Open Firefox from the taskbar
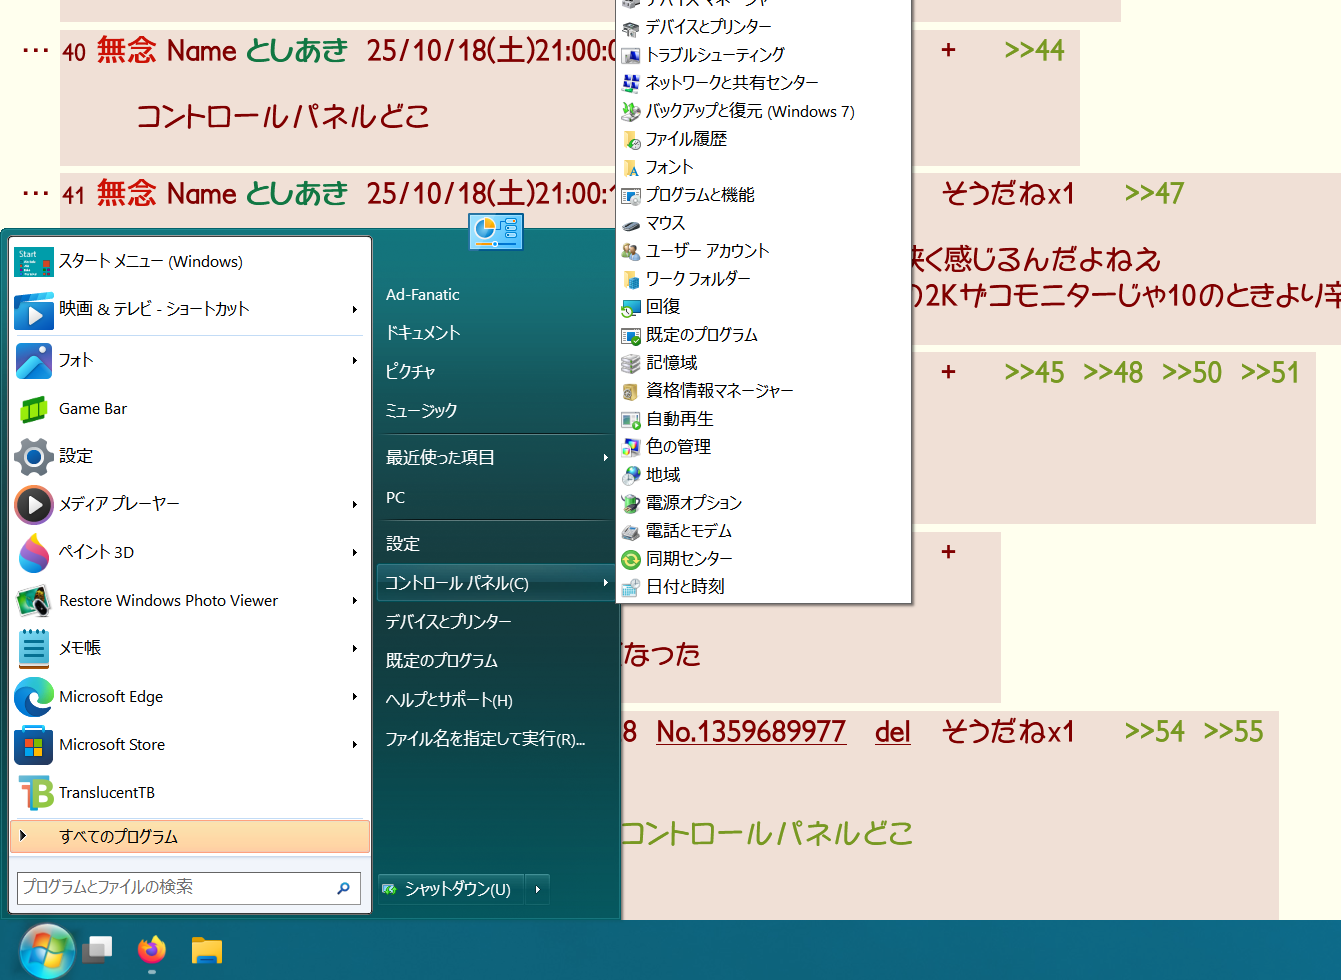This screenshot has height=980, width=1341. pyautogui.click(x=152, y=949)
